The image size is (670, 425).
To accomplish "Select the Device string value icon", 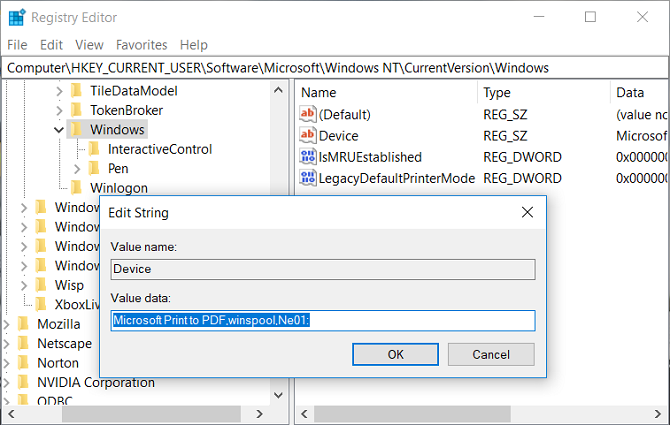I will click(x=307, y=135).
